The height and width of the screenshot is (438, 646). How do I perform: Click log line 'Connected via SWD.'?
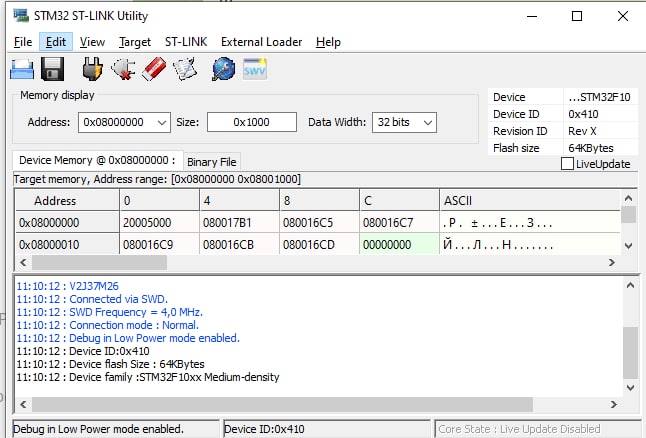pyautogui.click(x=92, y=299)
